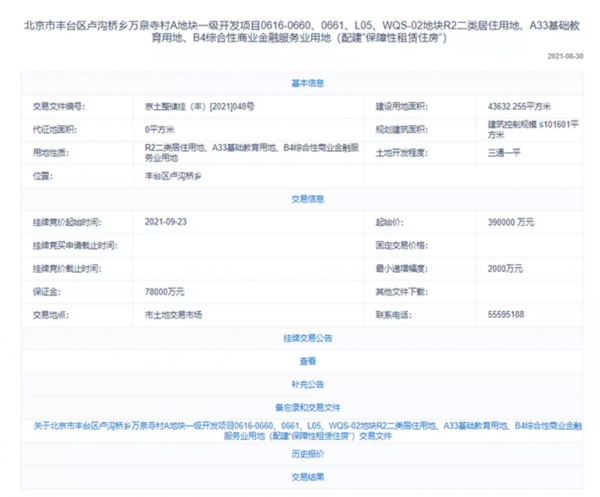Click the publish date 2021-08-30

coord(565,56)
